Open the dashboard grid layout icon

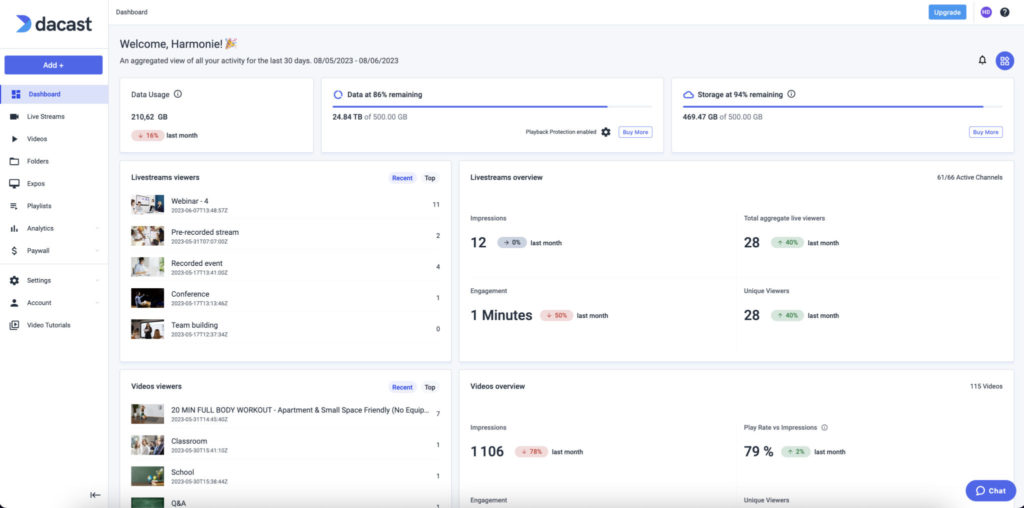(x=1004, y=60)
